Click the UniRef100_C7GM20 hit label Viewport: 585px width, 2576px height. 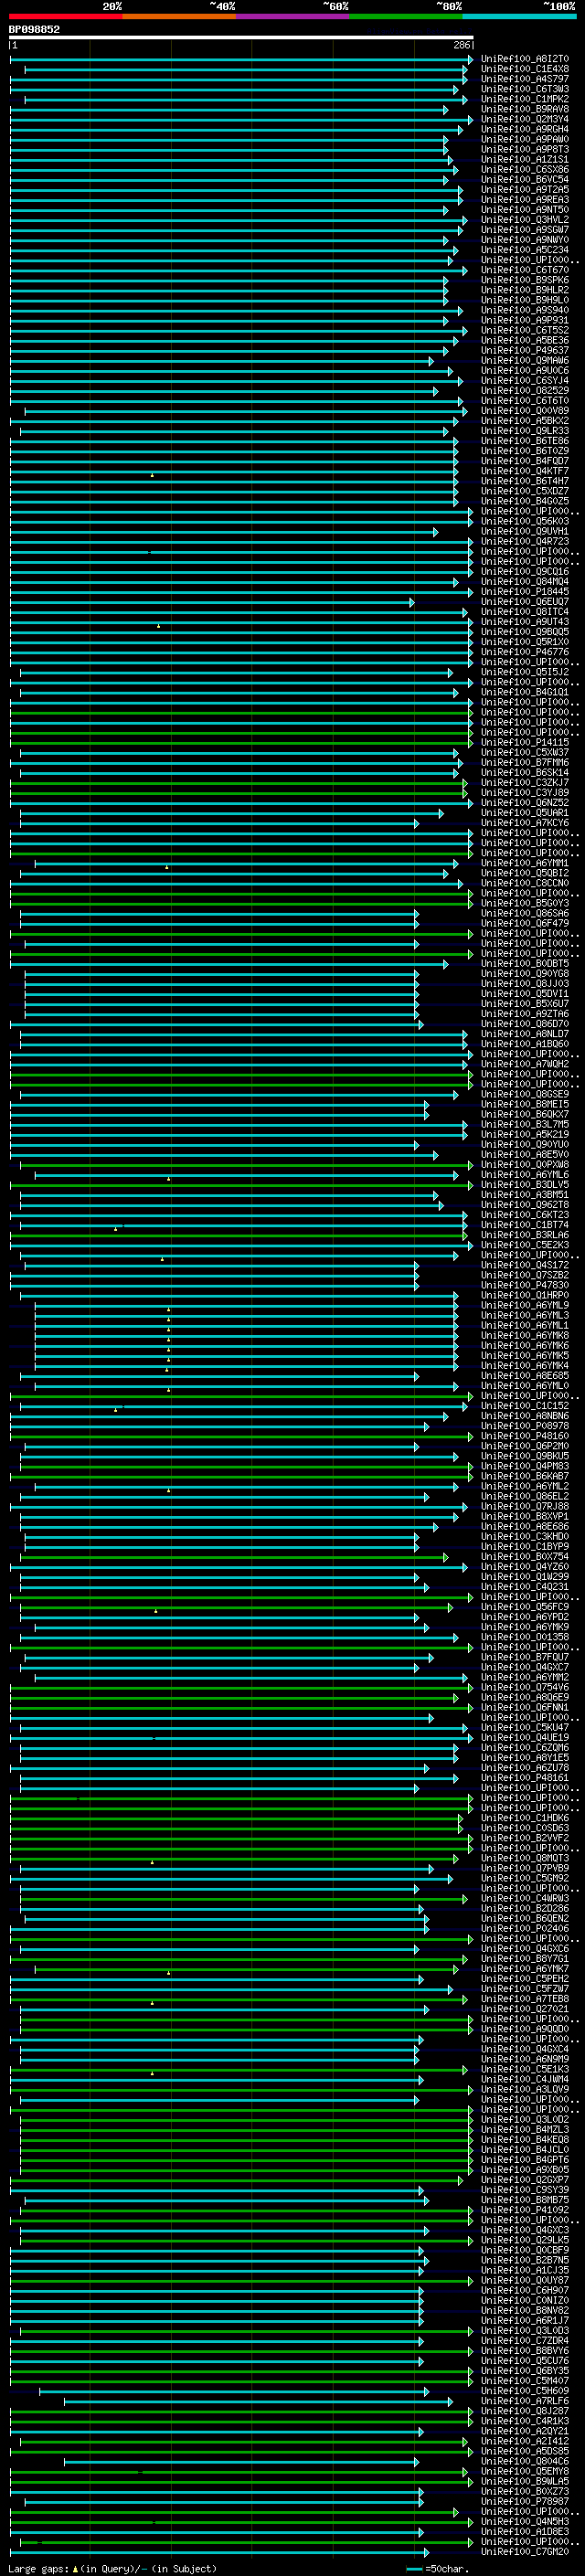point(525,2552)
